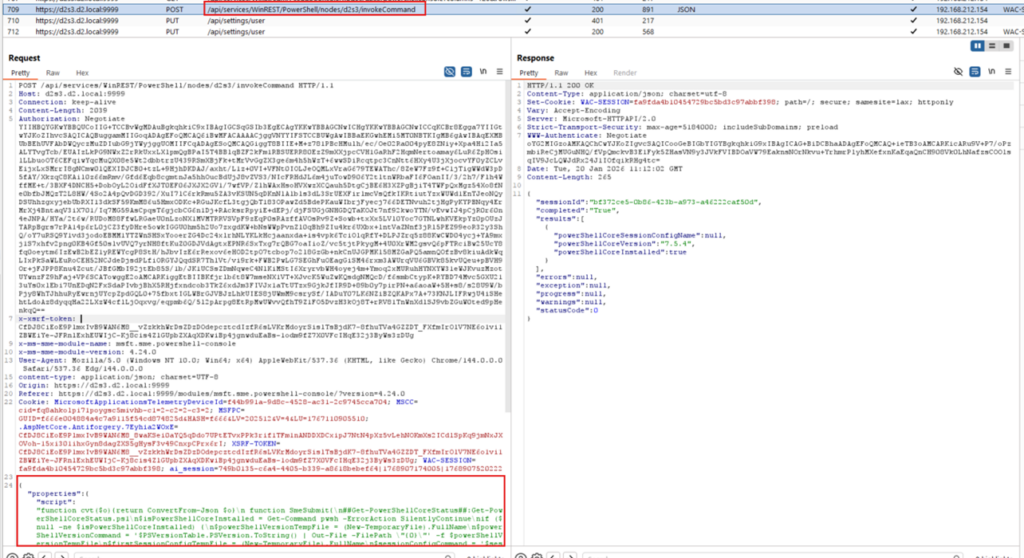Open the Hex tab in Request panel
This screenshot has height=558, width=1024.
click(82, 73)
